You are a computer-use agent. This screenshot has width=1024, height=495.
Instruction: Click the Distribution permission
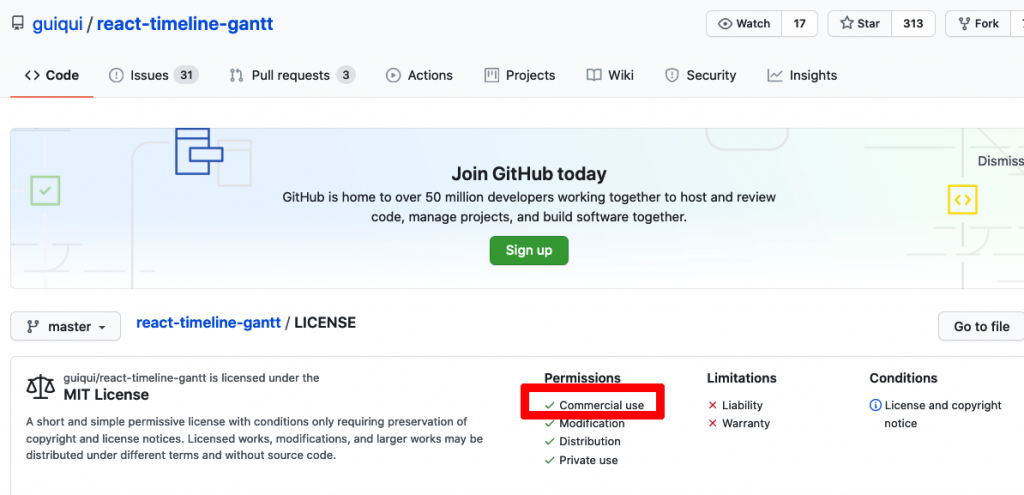pyautogui.click(x=590, y=441)
